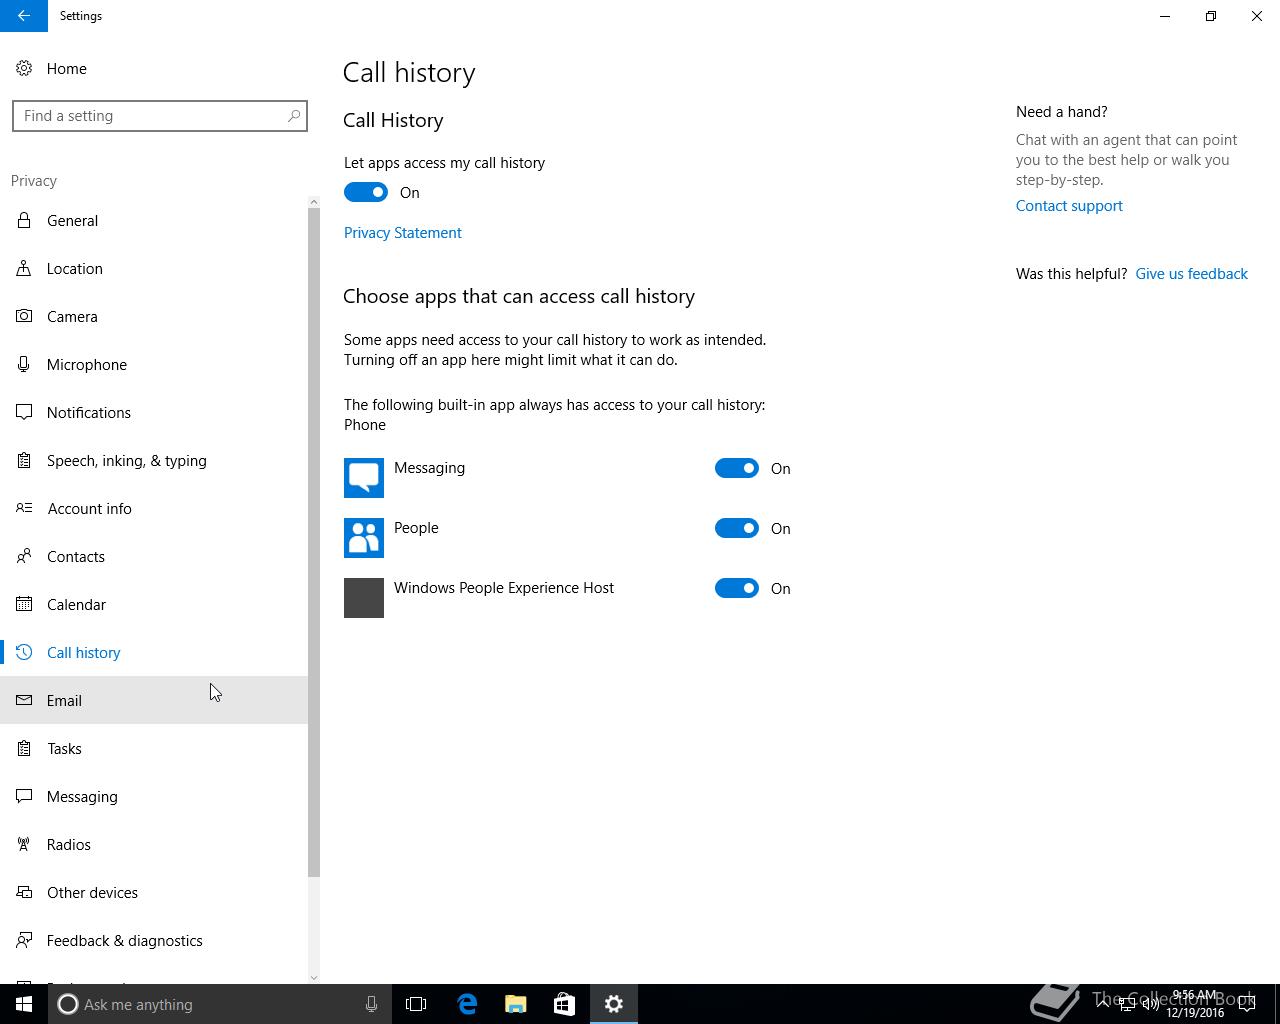The width and height of the screenshot is (1280, 1024).
Task: Click the Ask me anything Cortana box
Action: coord(218,1004)
